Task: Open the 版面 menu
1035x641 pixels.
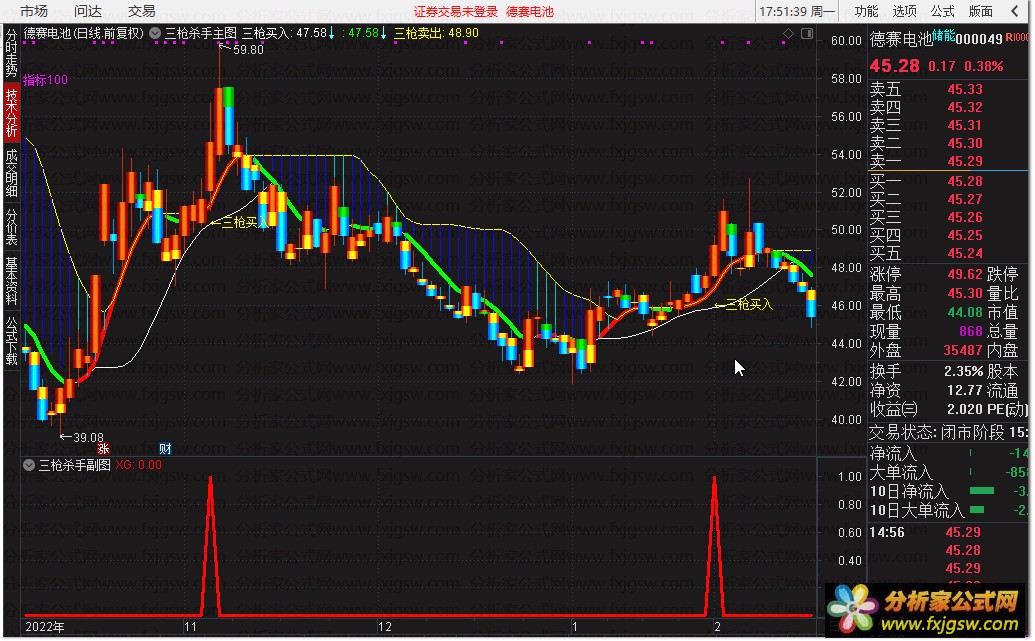Action: [981, 11]
